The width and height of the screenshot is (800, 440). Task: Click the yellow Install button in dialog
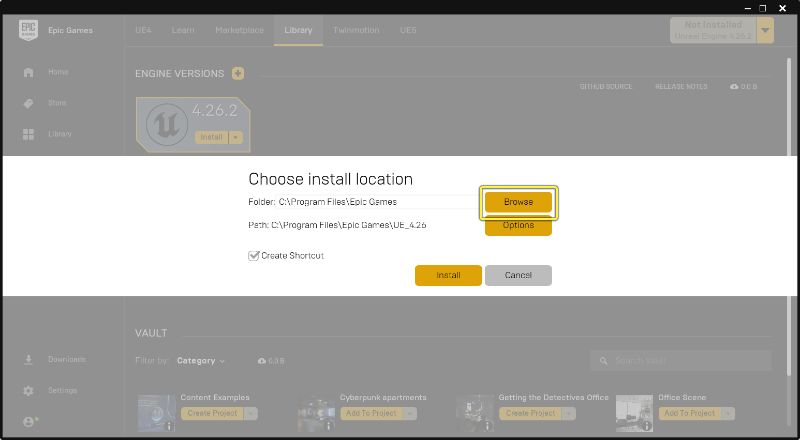point(448,276)
